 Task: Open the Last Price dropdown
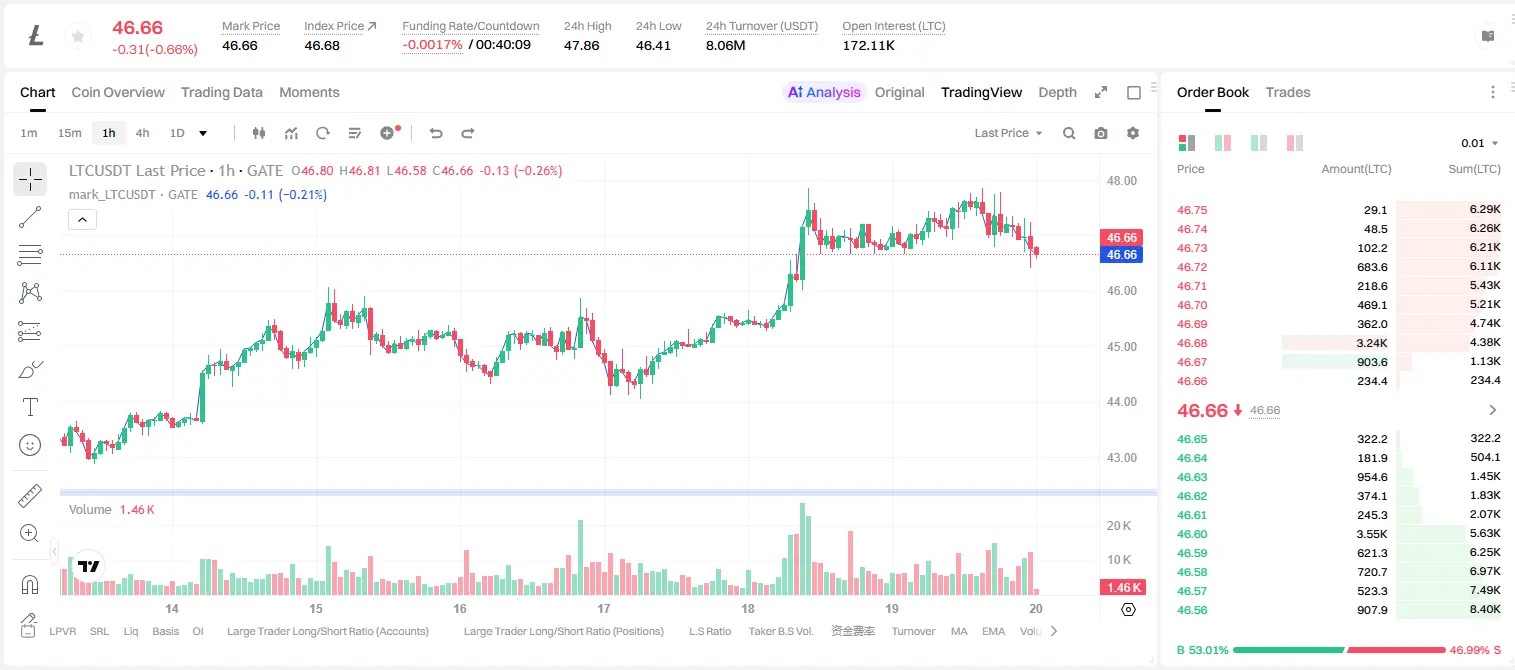tap(1008, 133)
